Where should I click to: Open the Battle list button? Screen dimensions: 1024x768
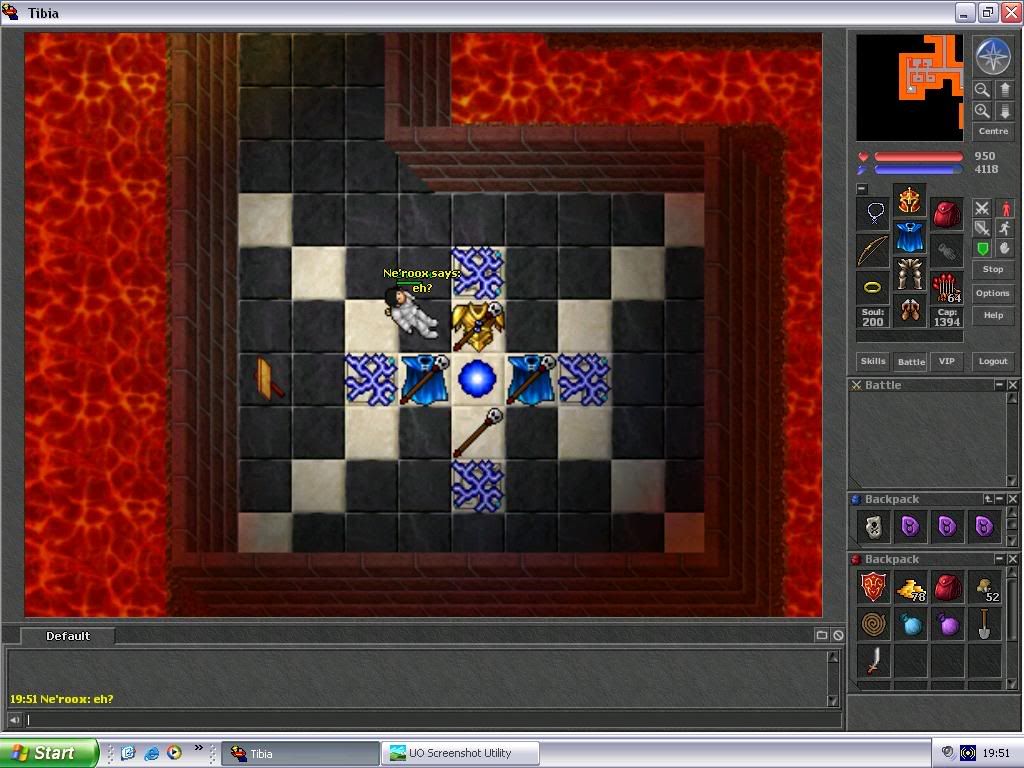coord(911,361)
